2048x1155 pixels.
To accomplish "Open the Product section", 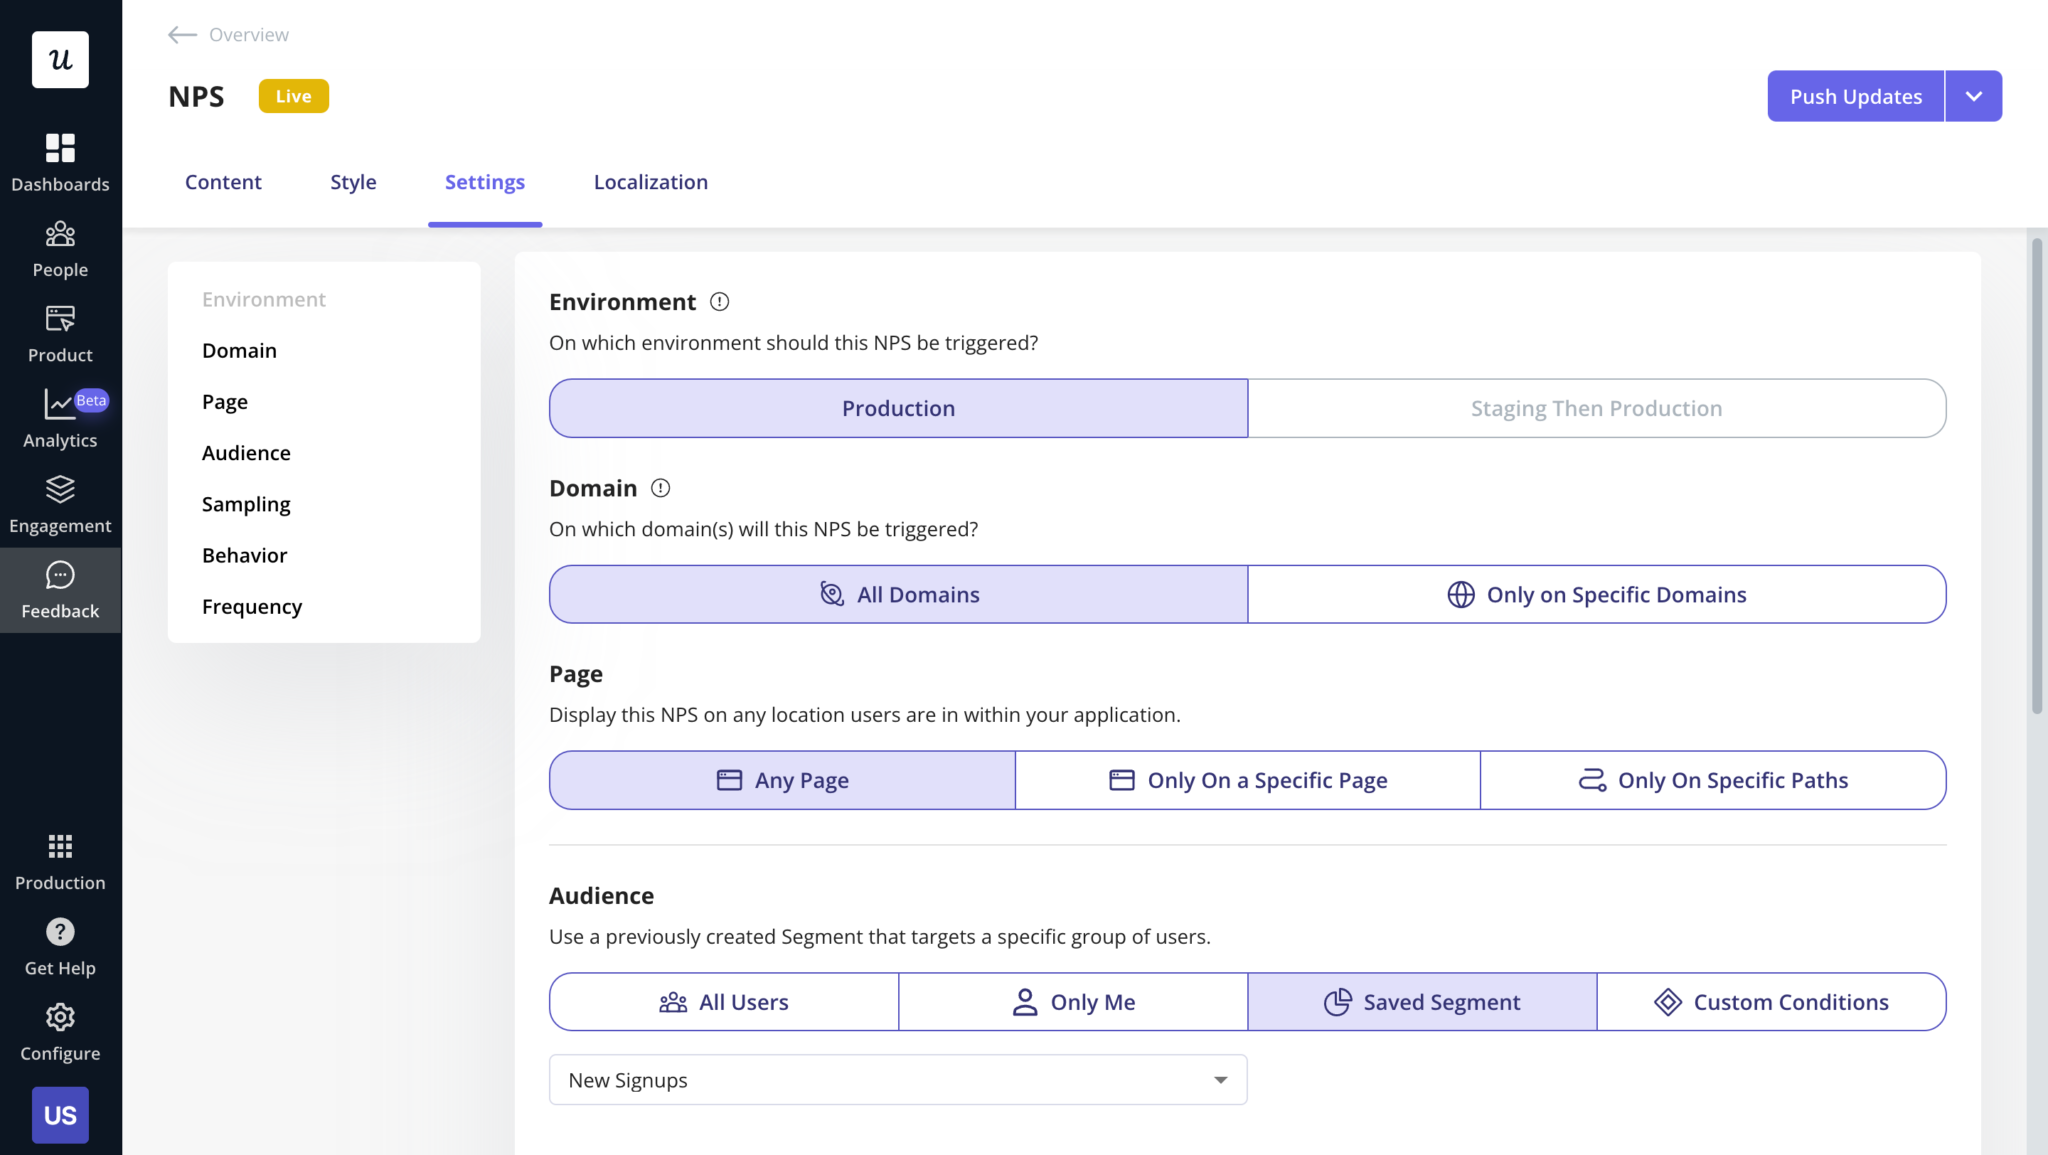I will click(x=60, y=332).
